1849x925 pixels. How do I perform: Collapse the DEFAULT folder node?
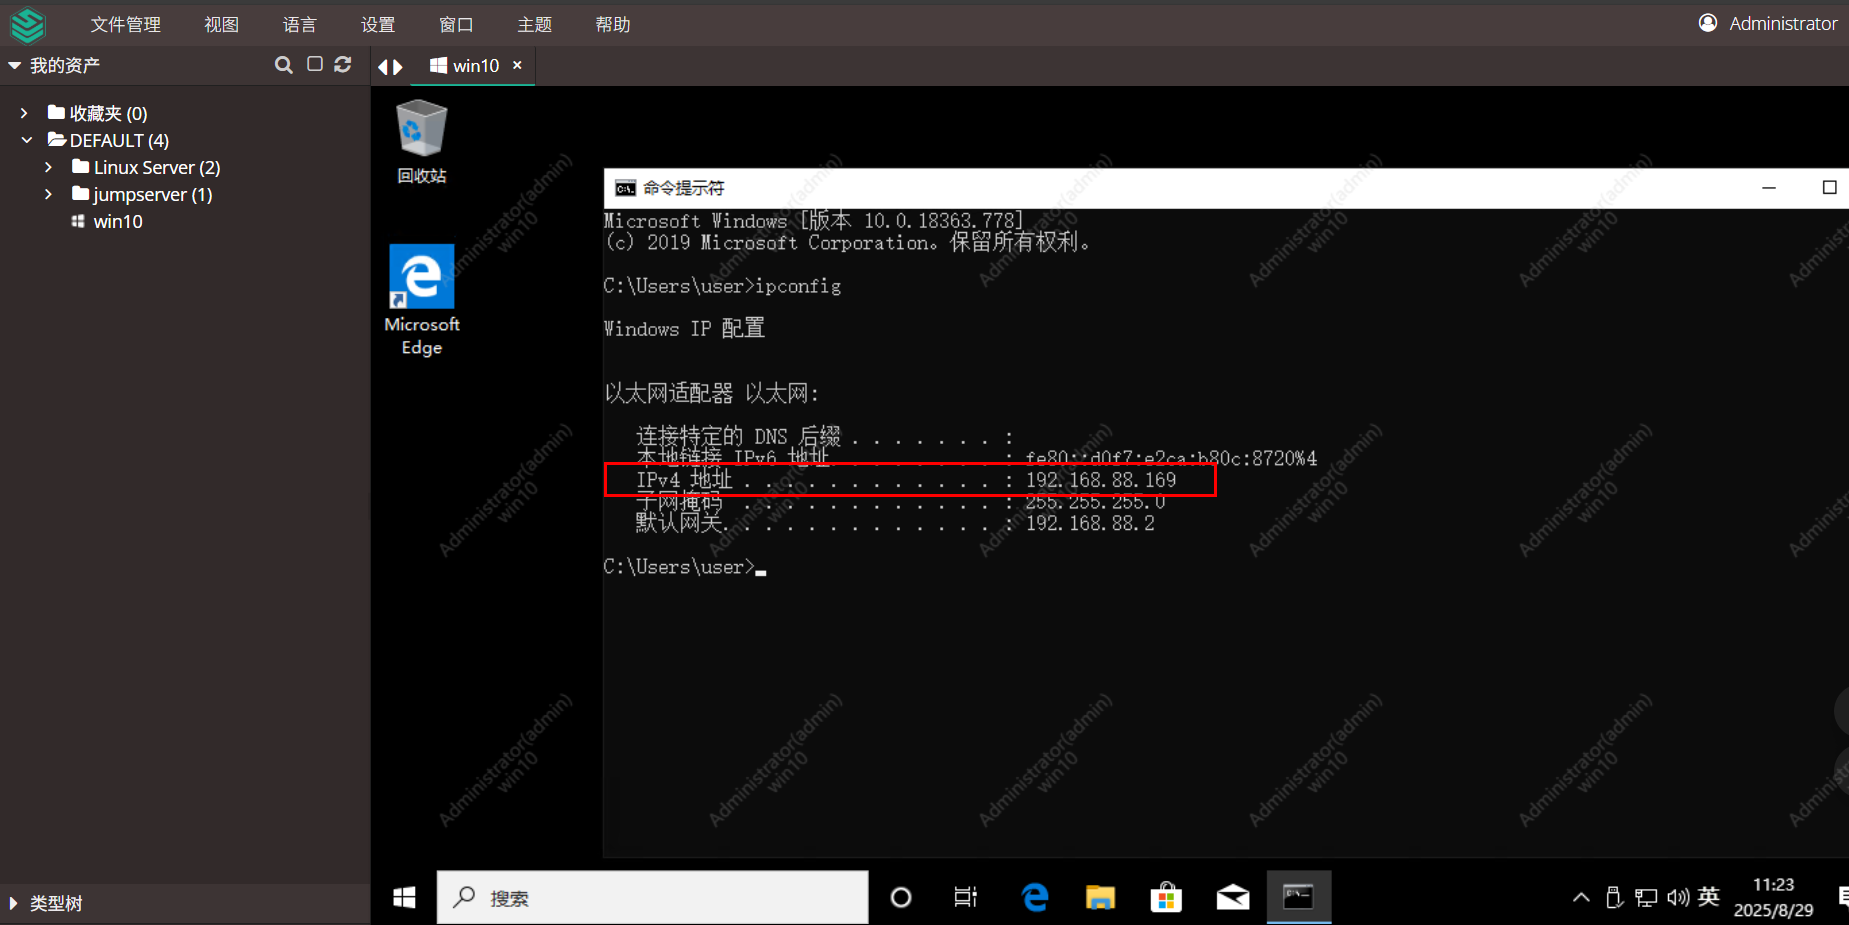click(x=27, y=140)
